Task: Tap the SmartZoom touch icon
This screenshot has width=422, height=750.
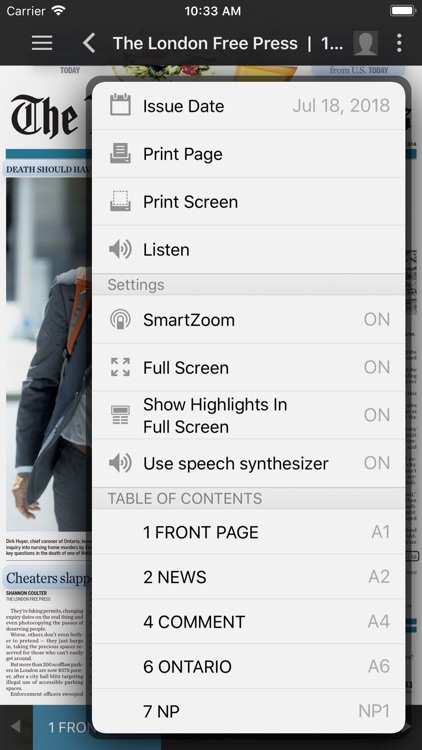Action: (x=120, y=320)
